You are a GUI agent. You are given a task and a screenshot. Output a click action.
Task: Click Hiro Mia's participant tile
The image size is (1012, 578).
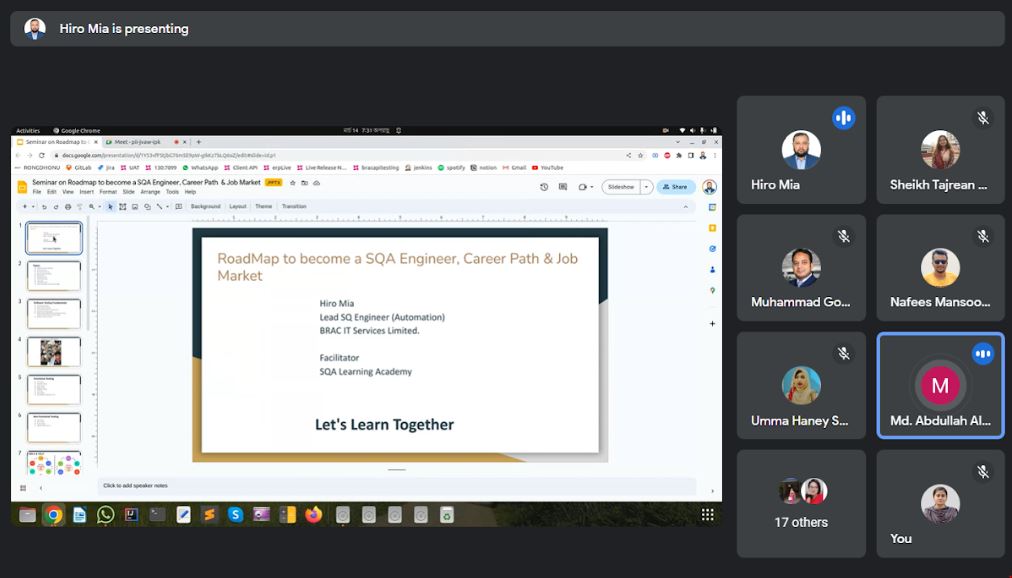(x=801, y=150)
